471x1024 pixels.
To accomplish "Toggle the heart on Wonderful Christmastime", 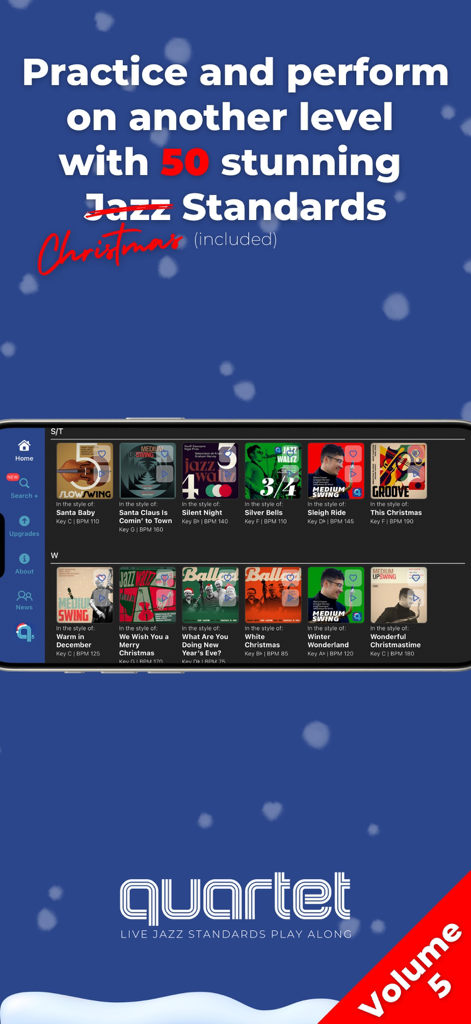I will click(x=415, y=578).
